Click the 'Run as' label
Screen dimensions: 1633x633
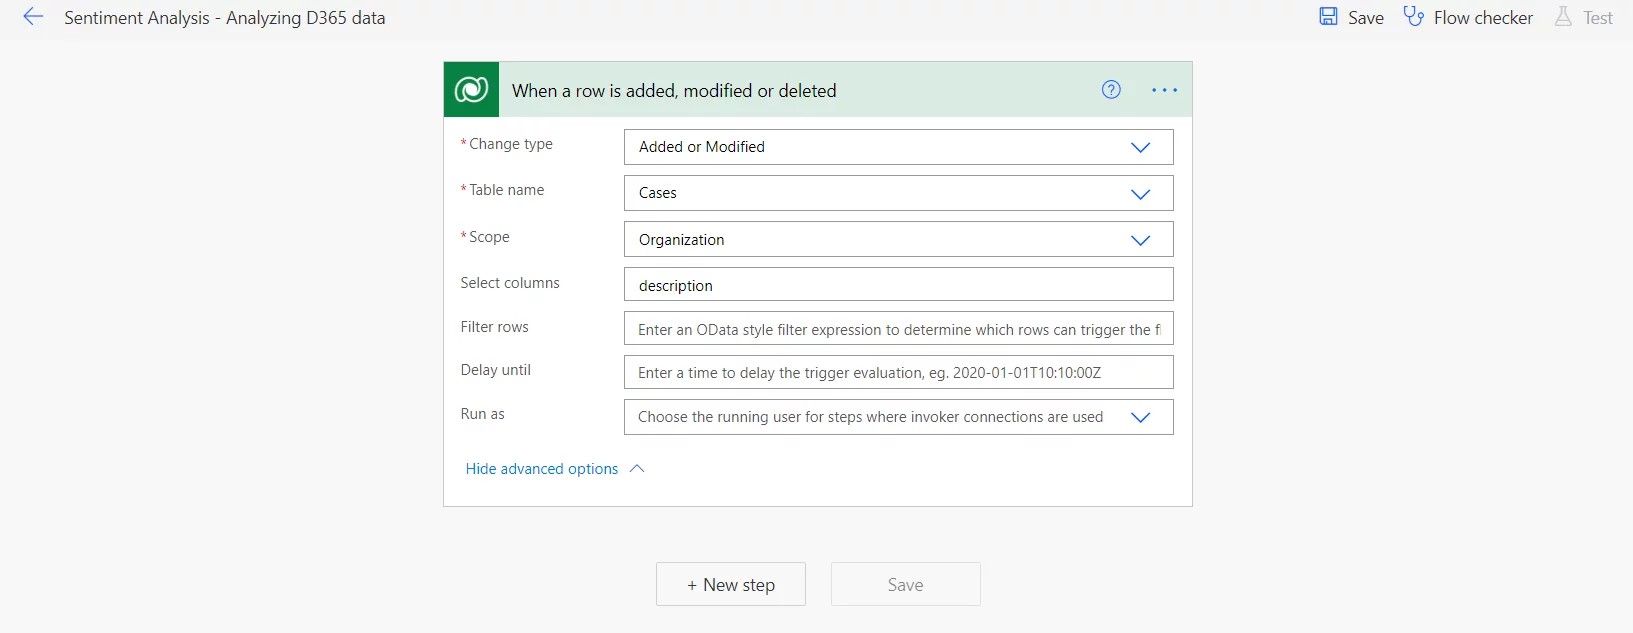pos(482,414)
